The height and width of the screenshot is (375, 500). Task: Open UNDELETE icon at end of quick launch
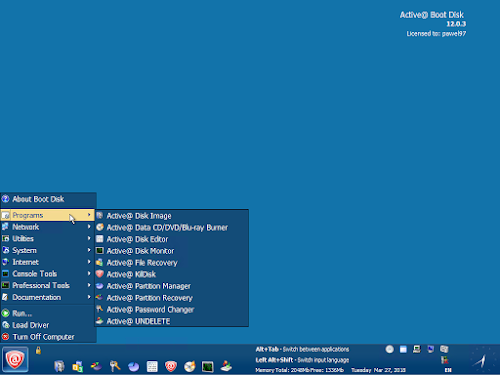click(x=226, y=366)
